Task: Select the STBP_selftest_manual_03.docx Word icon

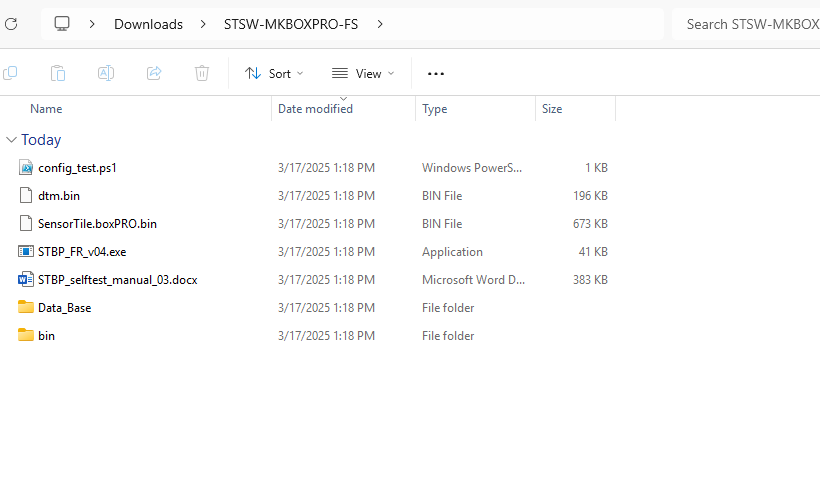Action: click(x=26, y=280)
